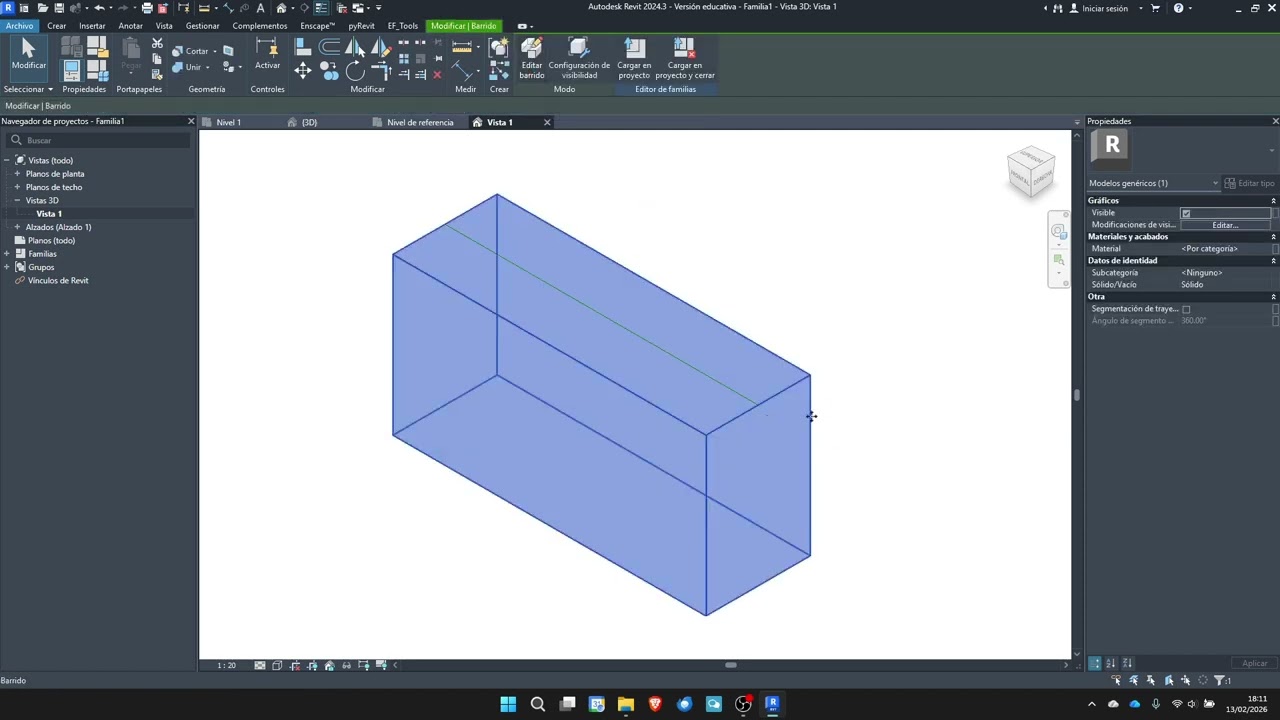Open the Insertar ribbon tab

point(92,26)
